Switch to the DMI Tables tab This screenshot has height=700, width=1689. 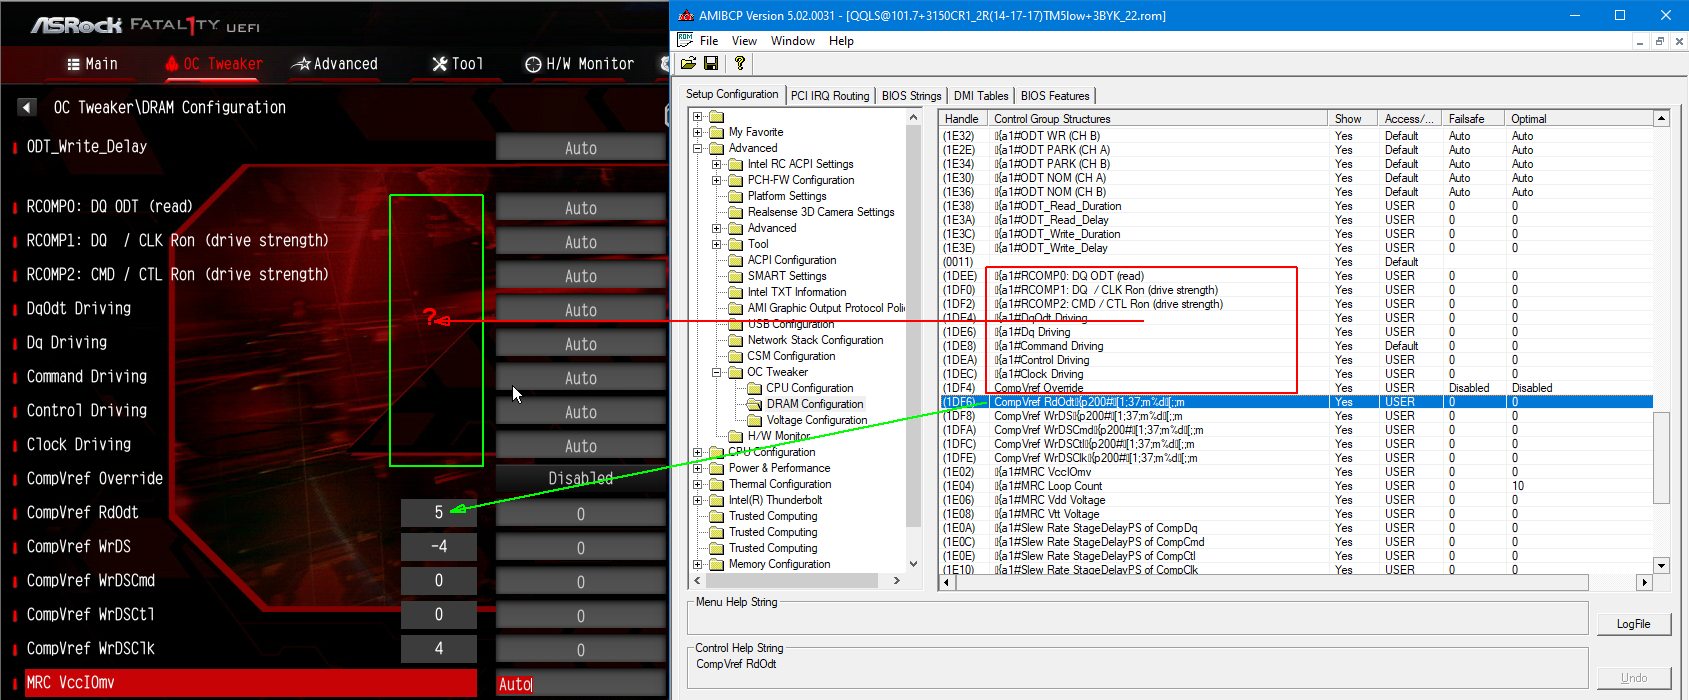point(981,96)
